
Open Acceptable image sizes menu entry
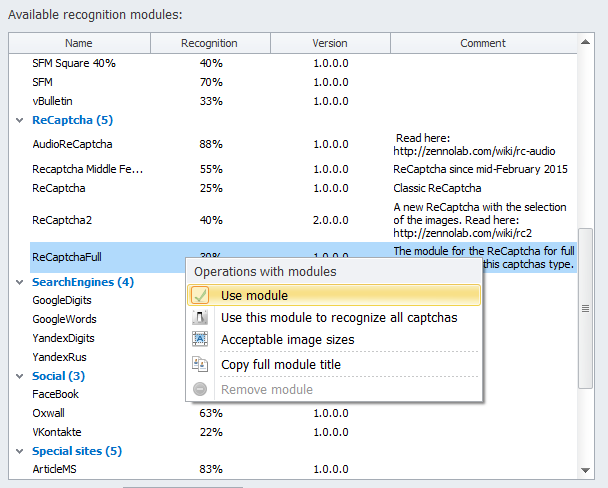[334, 340]
